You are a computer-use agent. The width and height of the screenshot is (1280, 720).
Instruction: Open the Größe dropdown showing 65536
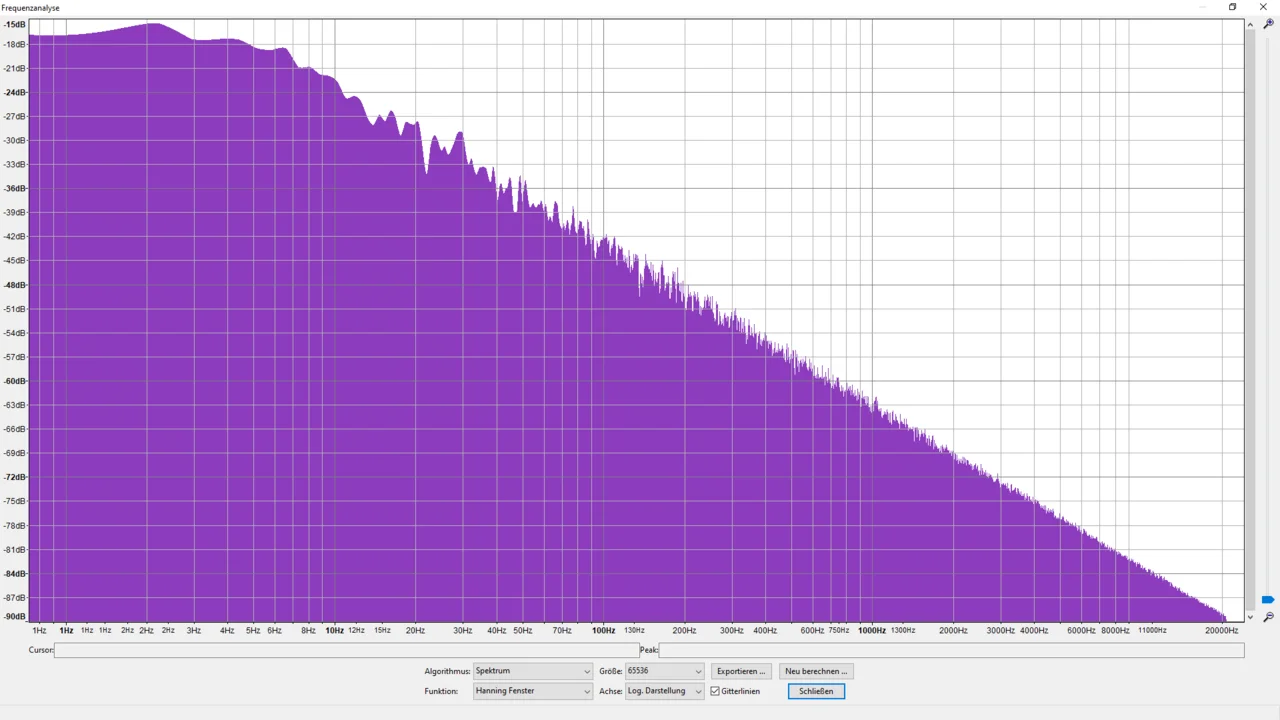tap(664, 671)
